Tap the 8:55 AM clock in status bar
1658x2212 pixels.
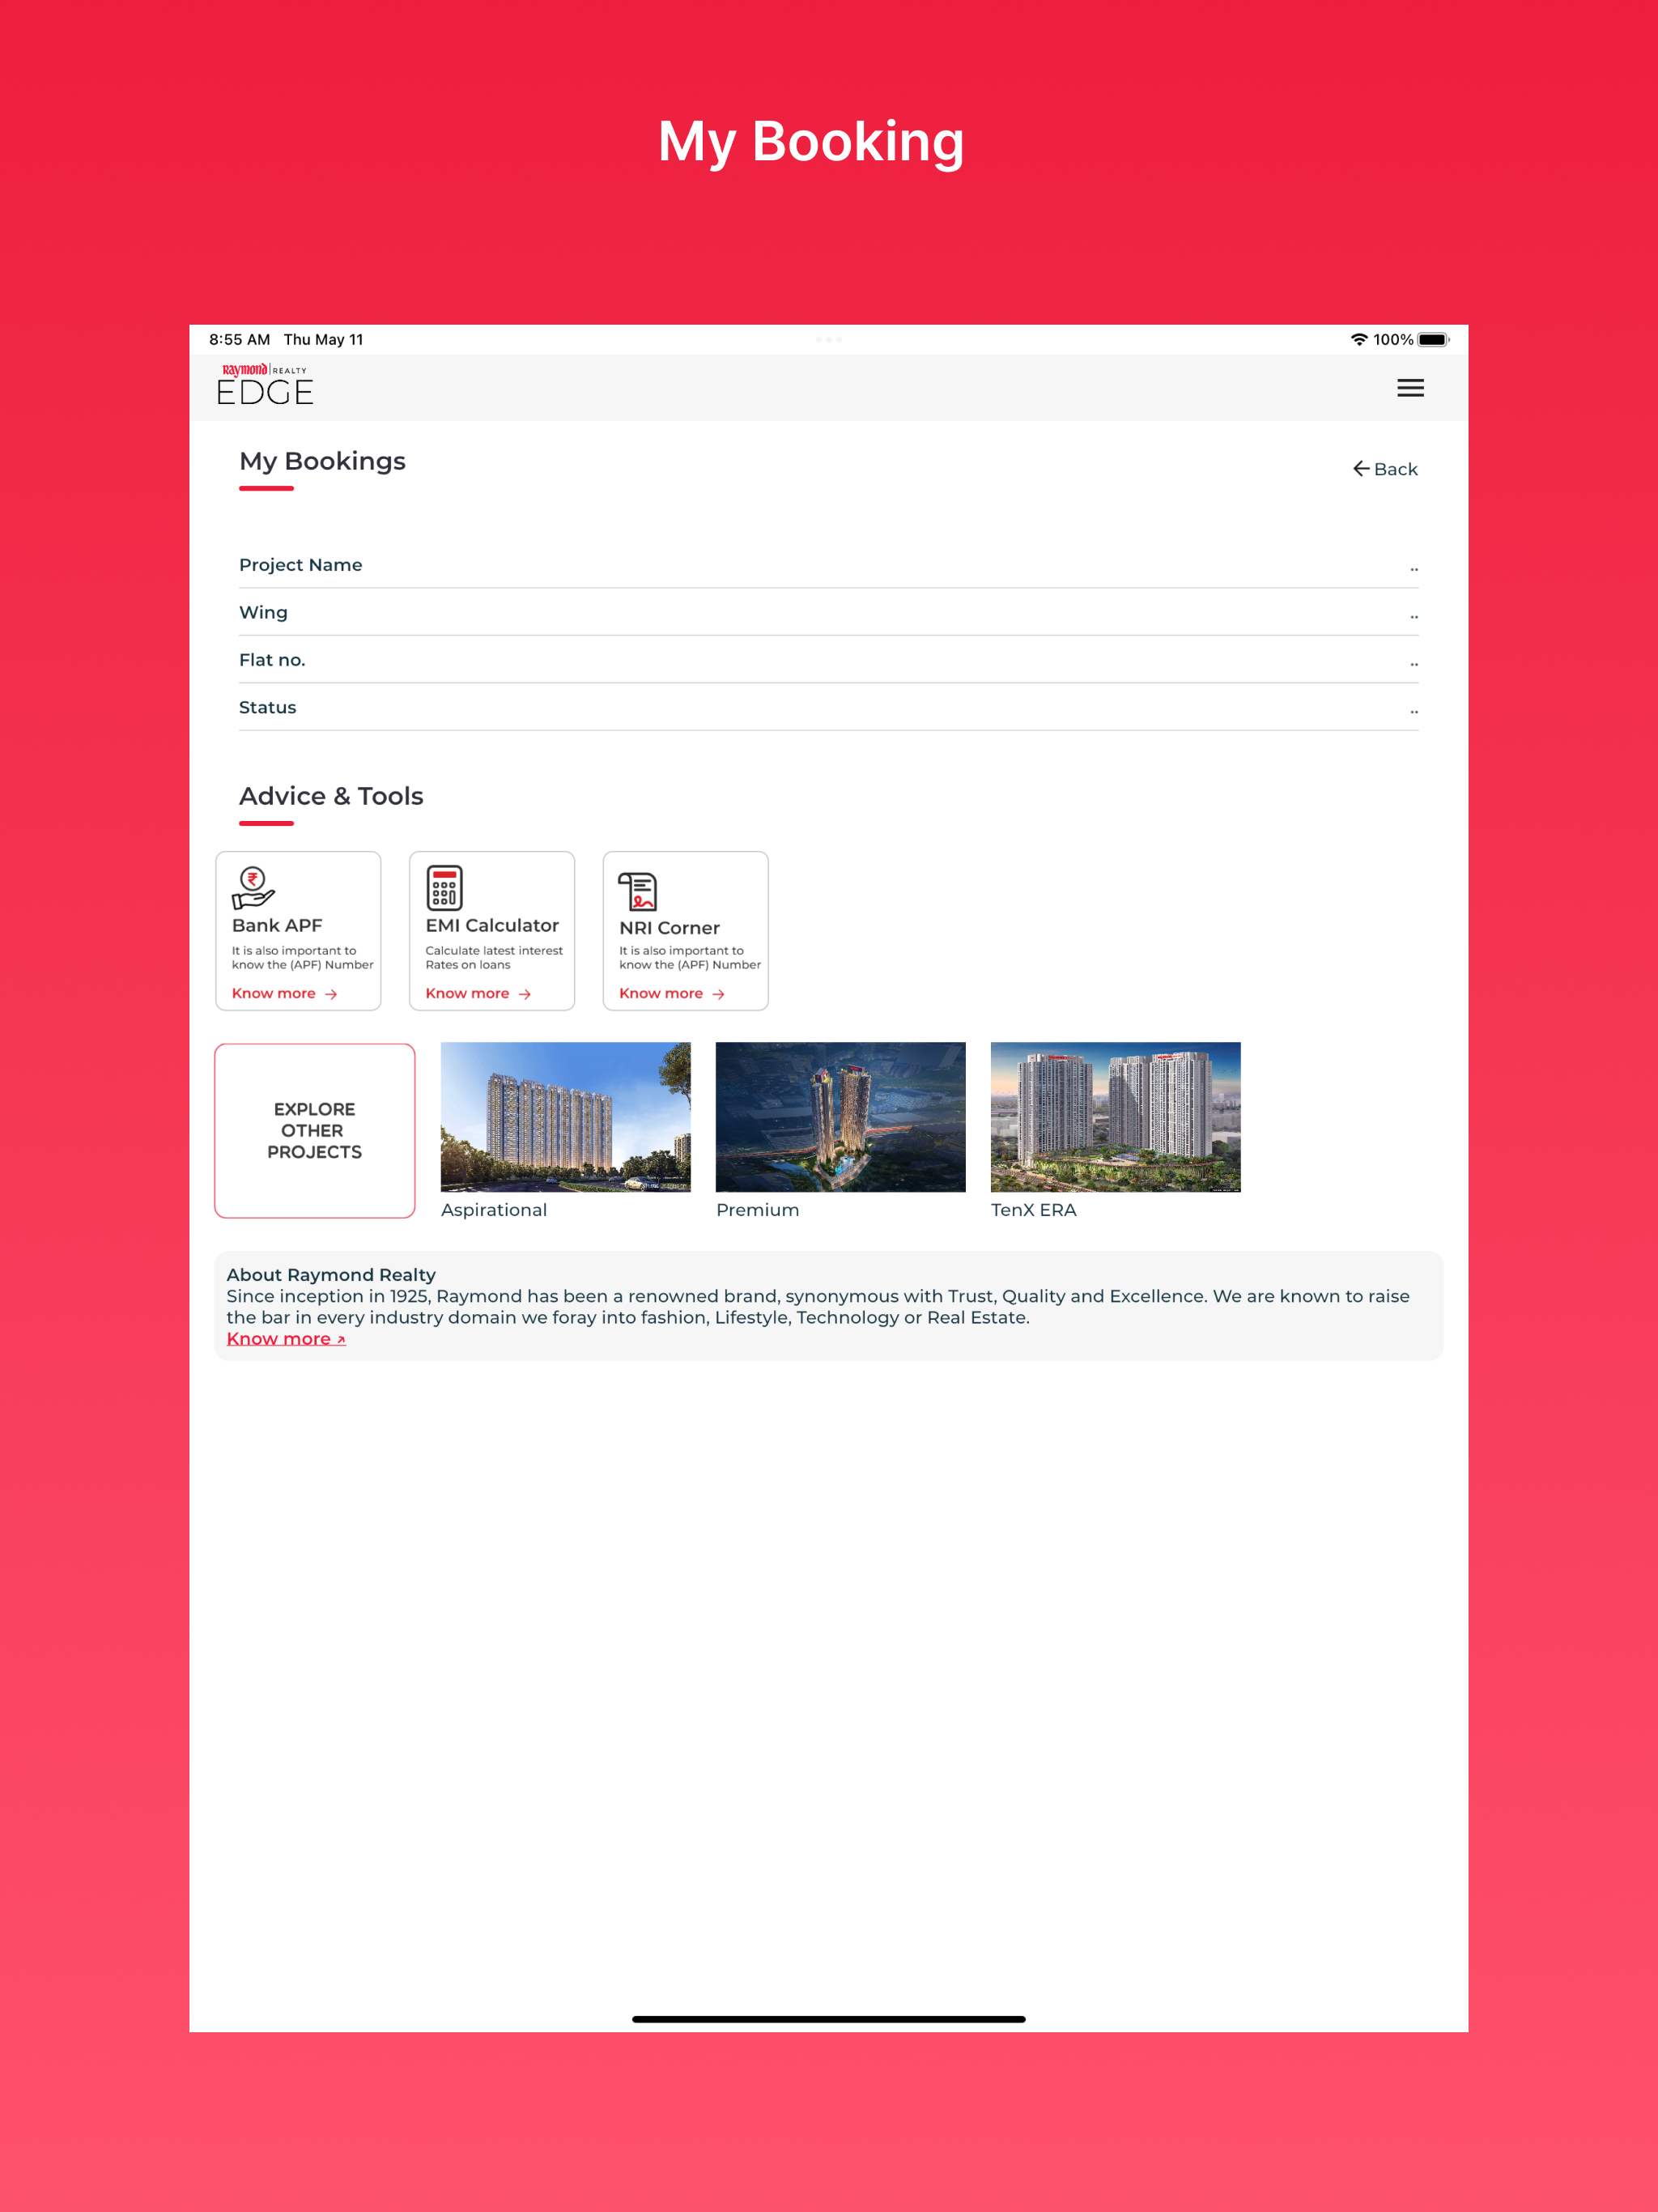click(x=240, y=340)
